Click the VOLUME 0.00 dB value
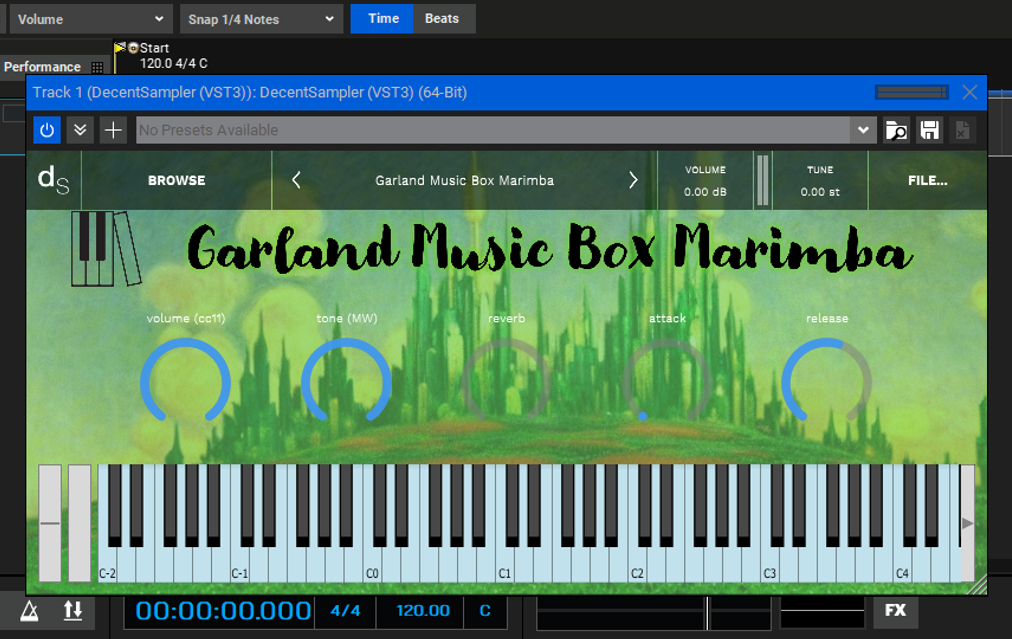1012x639 pixels. pyautogui.click(x=705, y=192)
